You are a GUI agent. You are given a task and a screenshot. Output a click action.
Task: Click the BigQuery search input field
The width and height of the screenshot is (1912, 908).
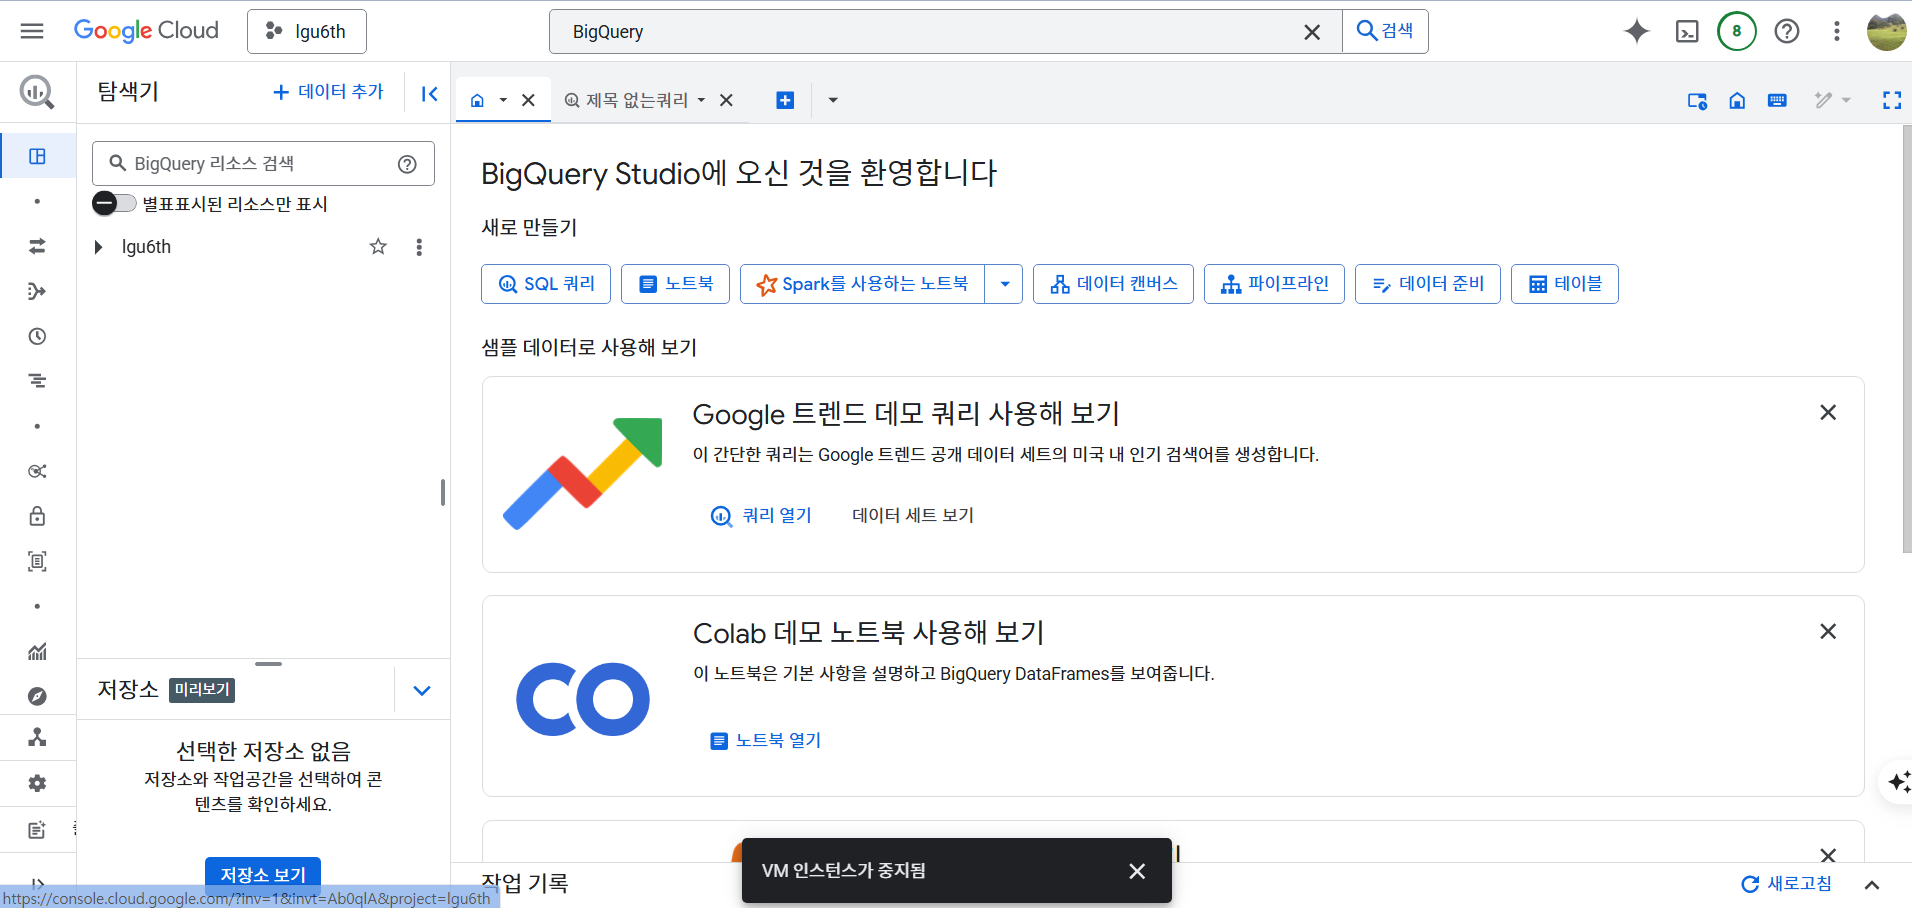click(x=930, y=32)
